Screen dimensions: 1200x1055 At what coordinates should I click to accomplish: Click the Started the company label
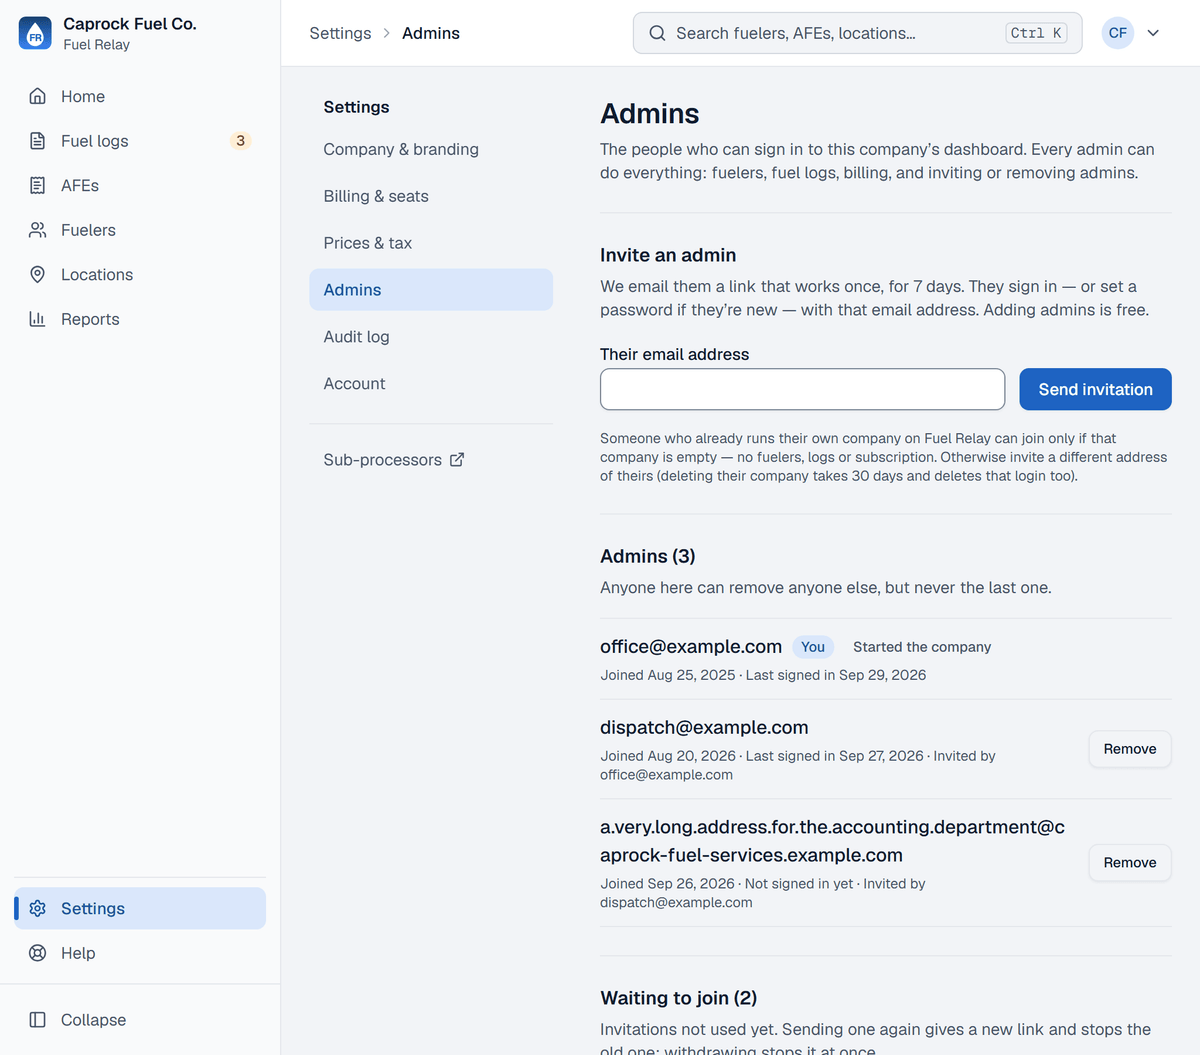pyautogui.click(x=922, y=647)
